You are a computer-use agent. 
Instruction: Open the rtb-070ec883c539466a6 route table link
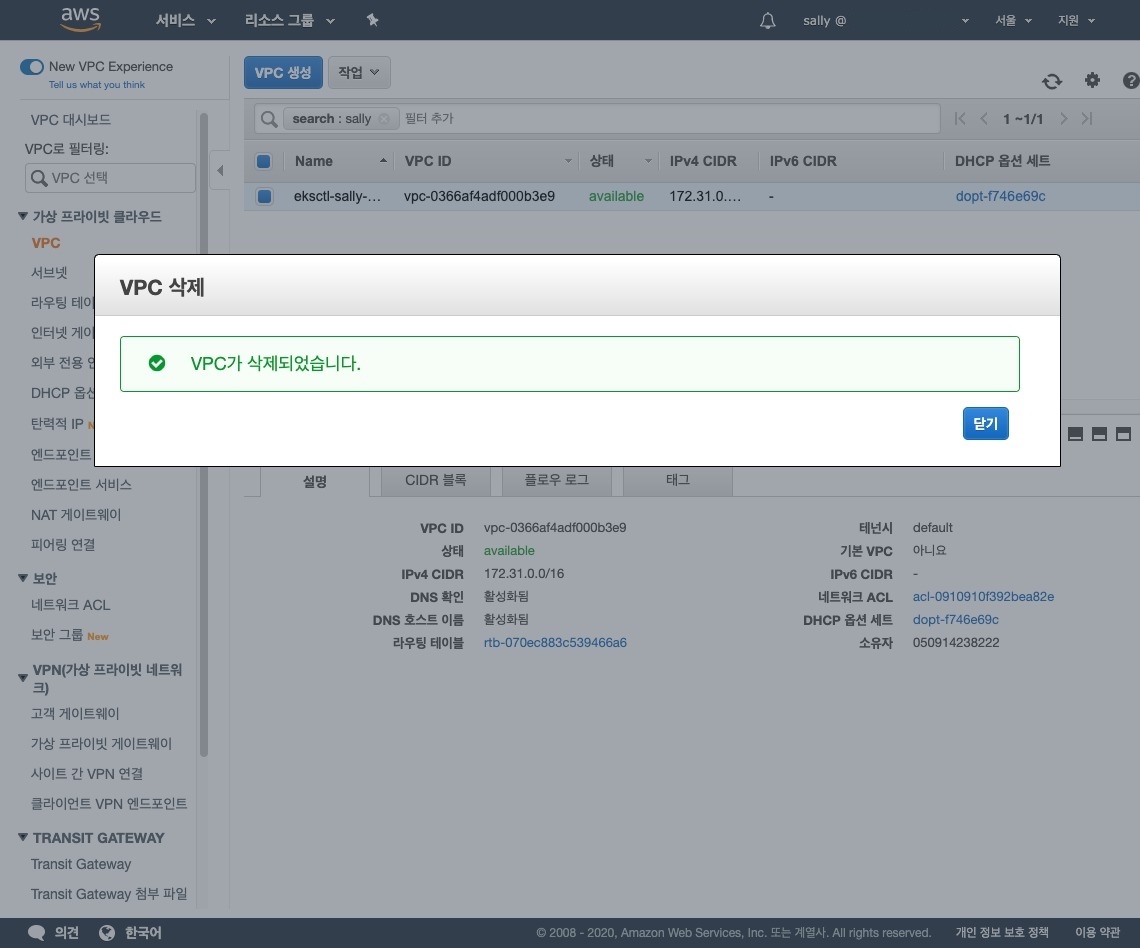555,643
